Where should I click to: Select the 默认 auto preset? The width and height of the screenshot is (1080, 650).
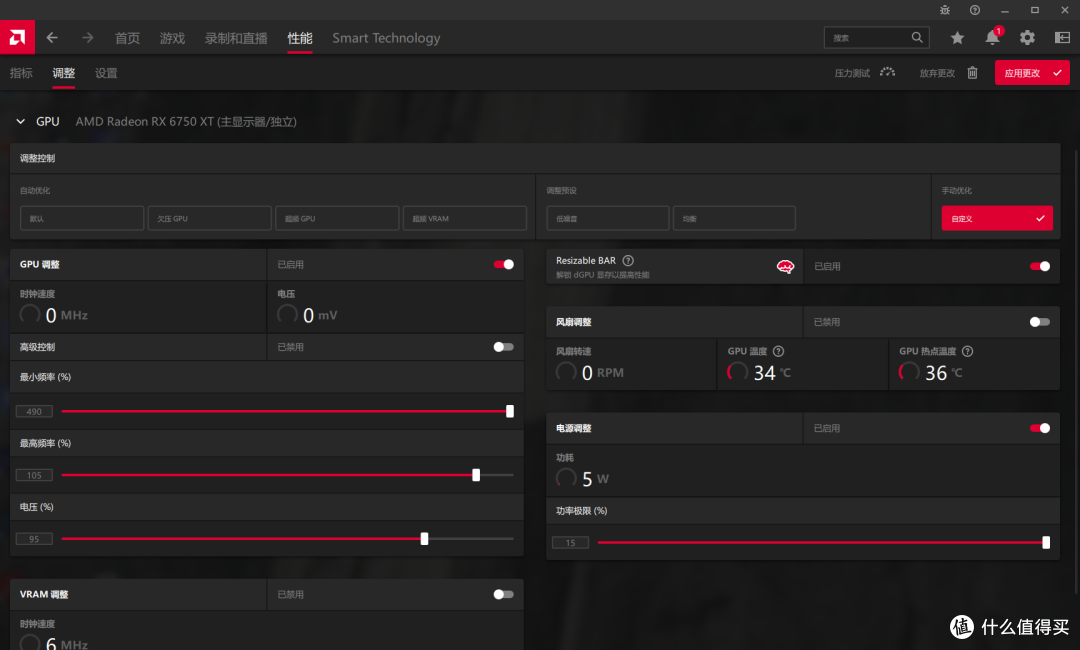(x=82, y=218)
